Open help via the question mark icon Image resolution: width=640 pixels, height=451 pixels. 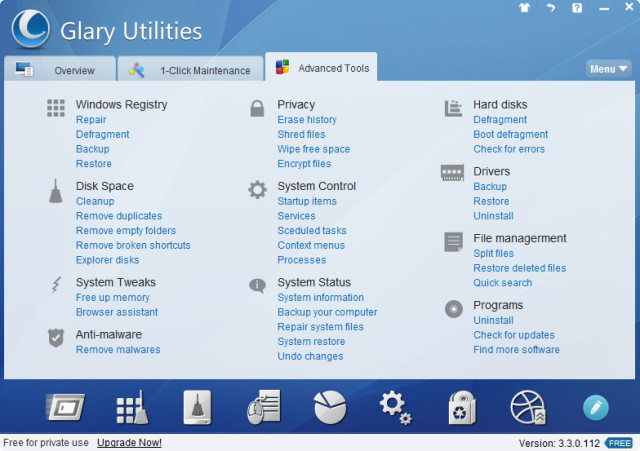pos(577,8)
